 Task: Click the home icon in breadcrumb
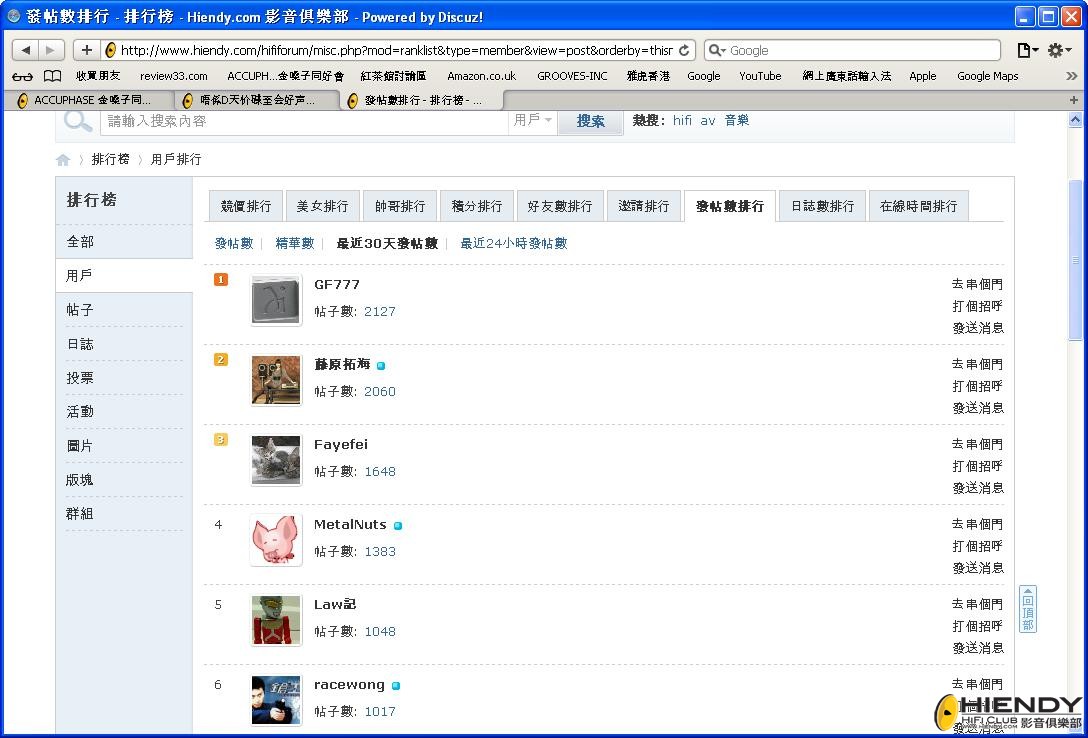pos(63,160)
